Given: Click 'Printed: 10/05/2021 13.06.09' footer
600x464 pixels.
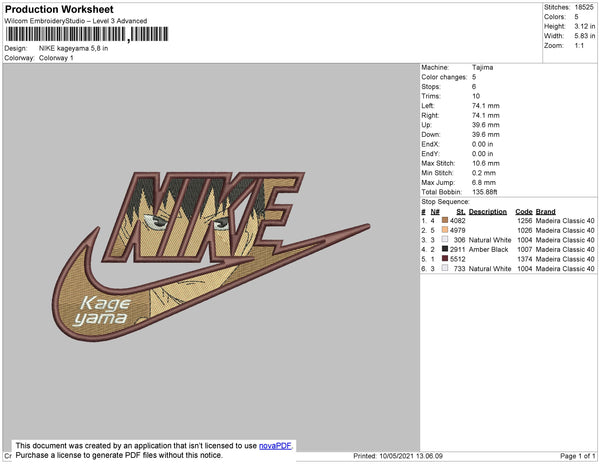Looking at the screenshot, I should pyautogui.click(x=398, y=456).
